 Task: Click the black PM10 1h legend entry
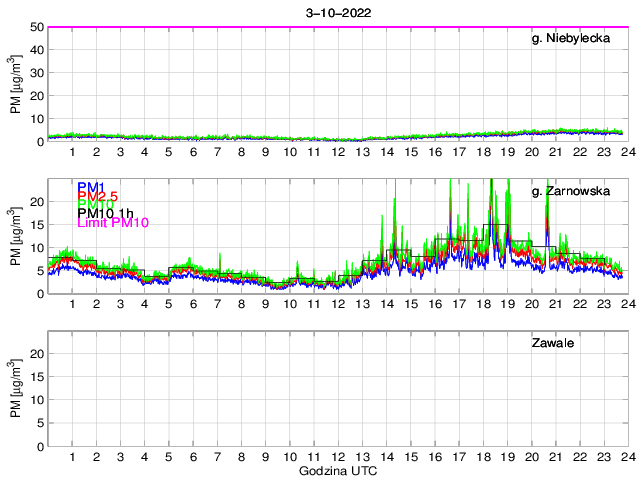point(107,213)
